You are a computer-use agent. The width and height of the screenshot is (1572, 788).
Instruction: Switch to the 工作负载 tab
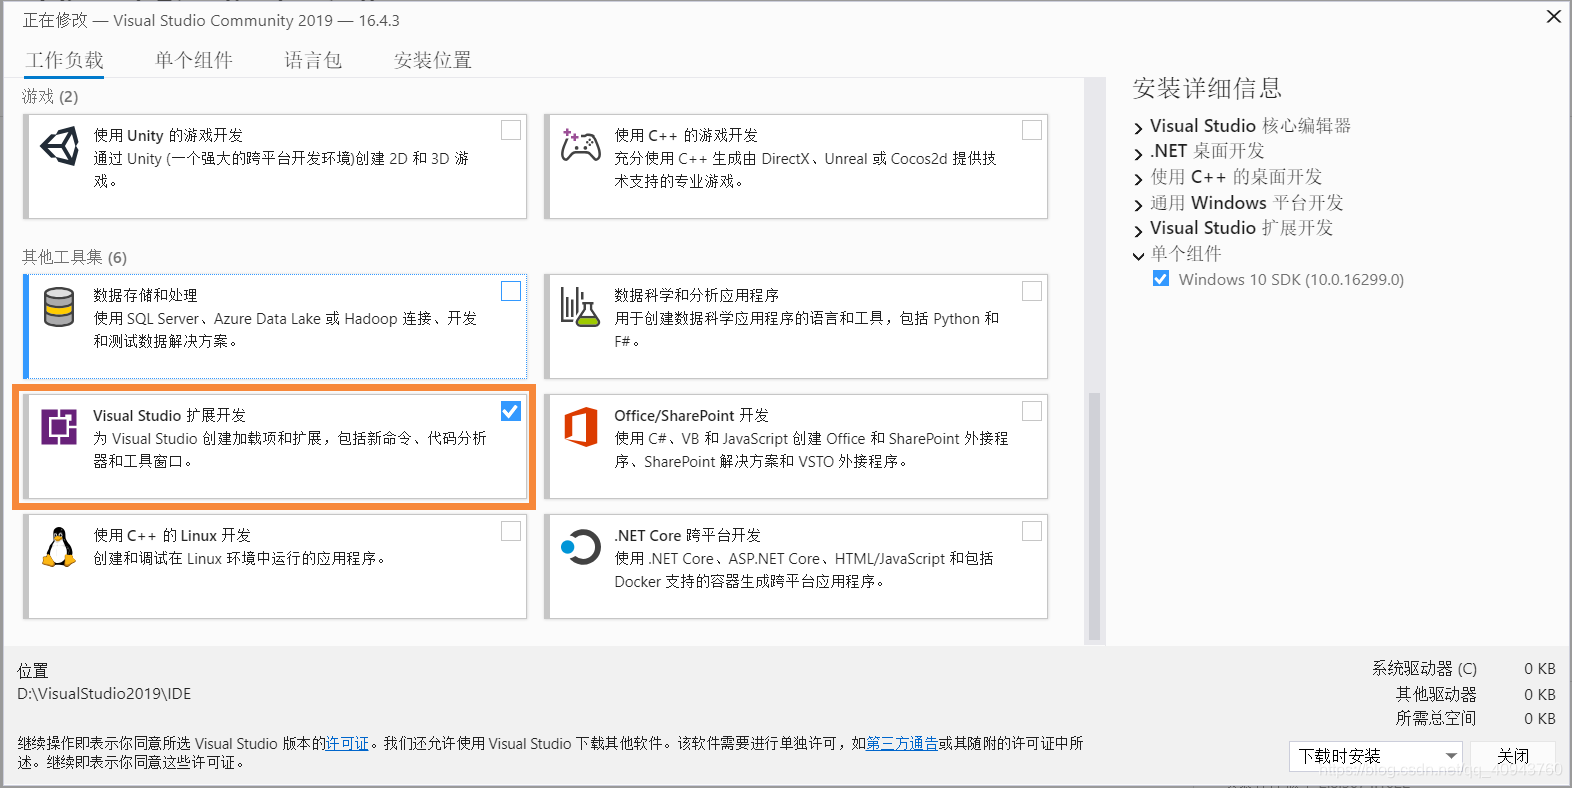click(65, 60)
